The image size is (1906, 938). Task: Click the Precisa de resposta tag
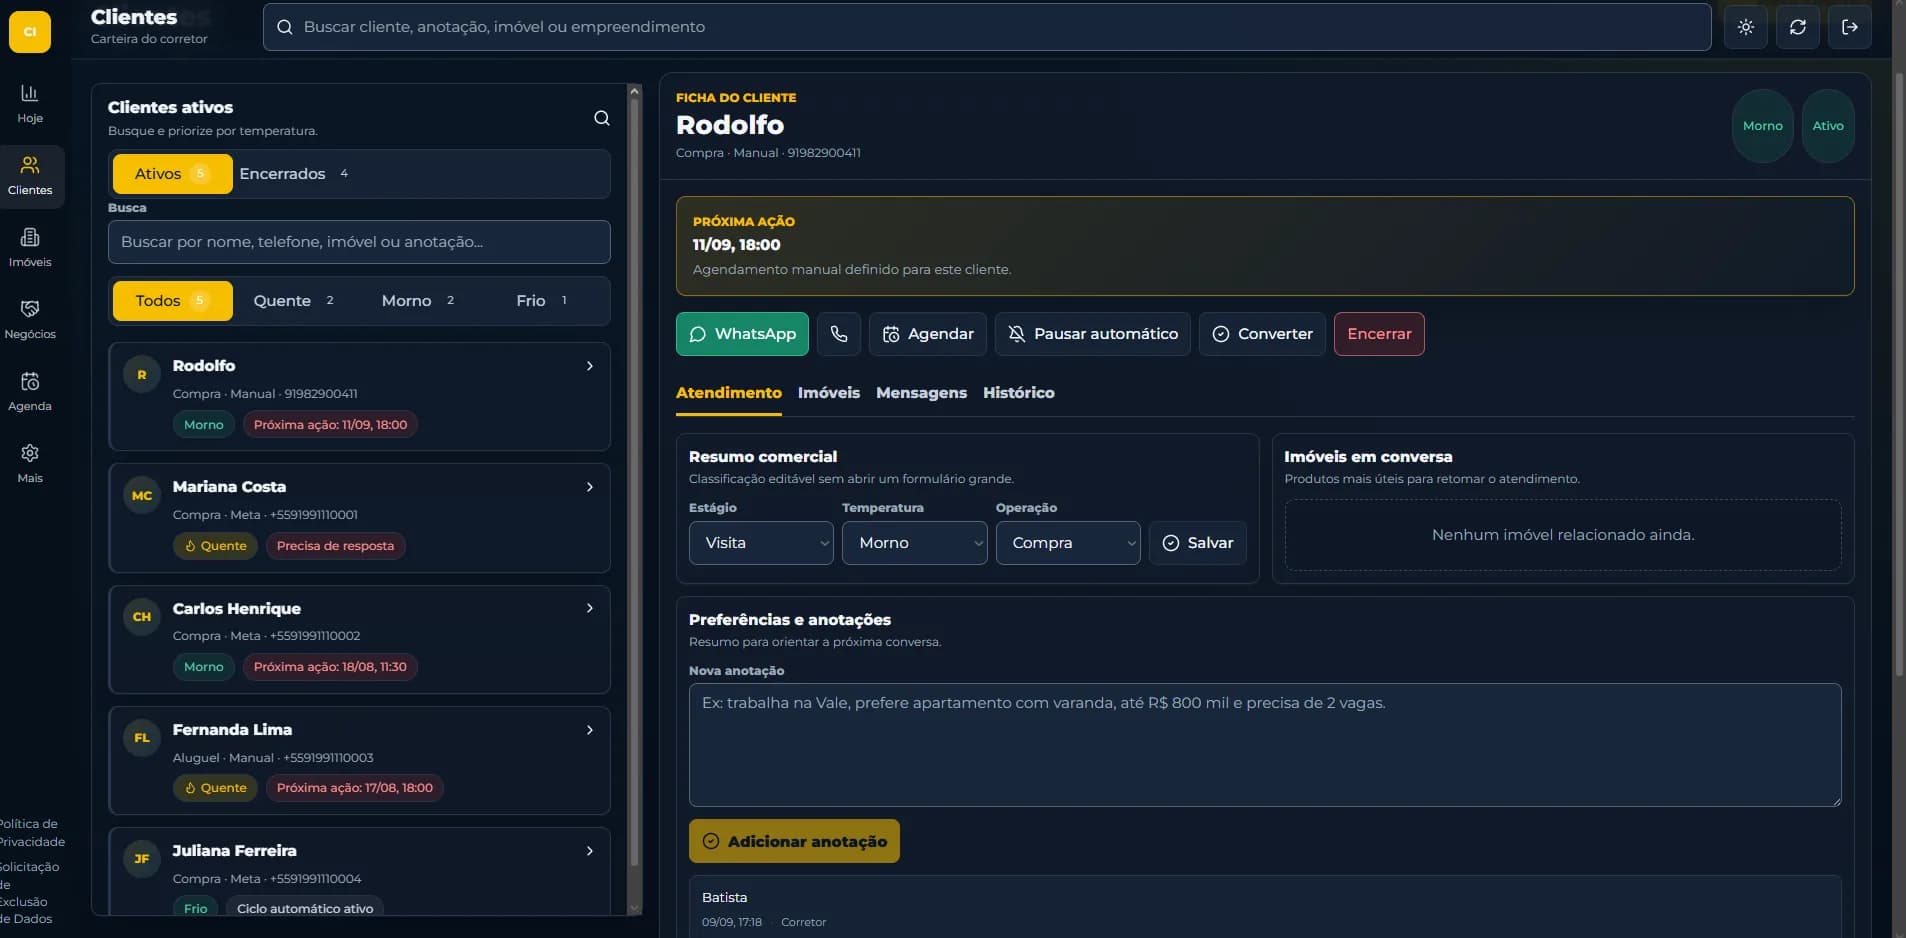tap(335, 546)
